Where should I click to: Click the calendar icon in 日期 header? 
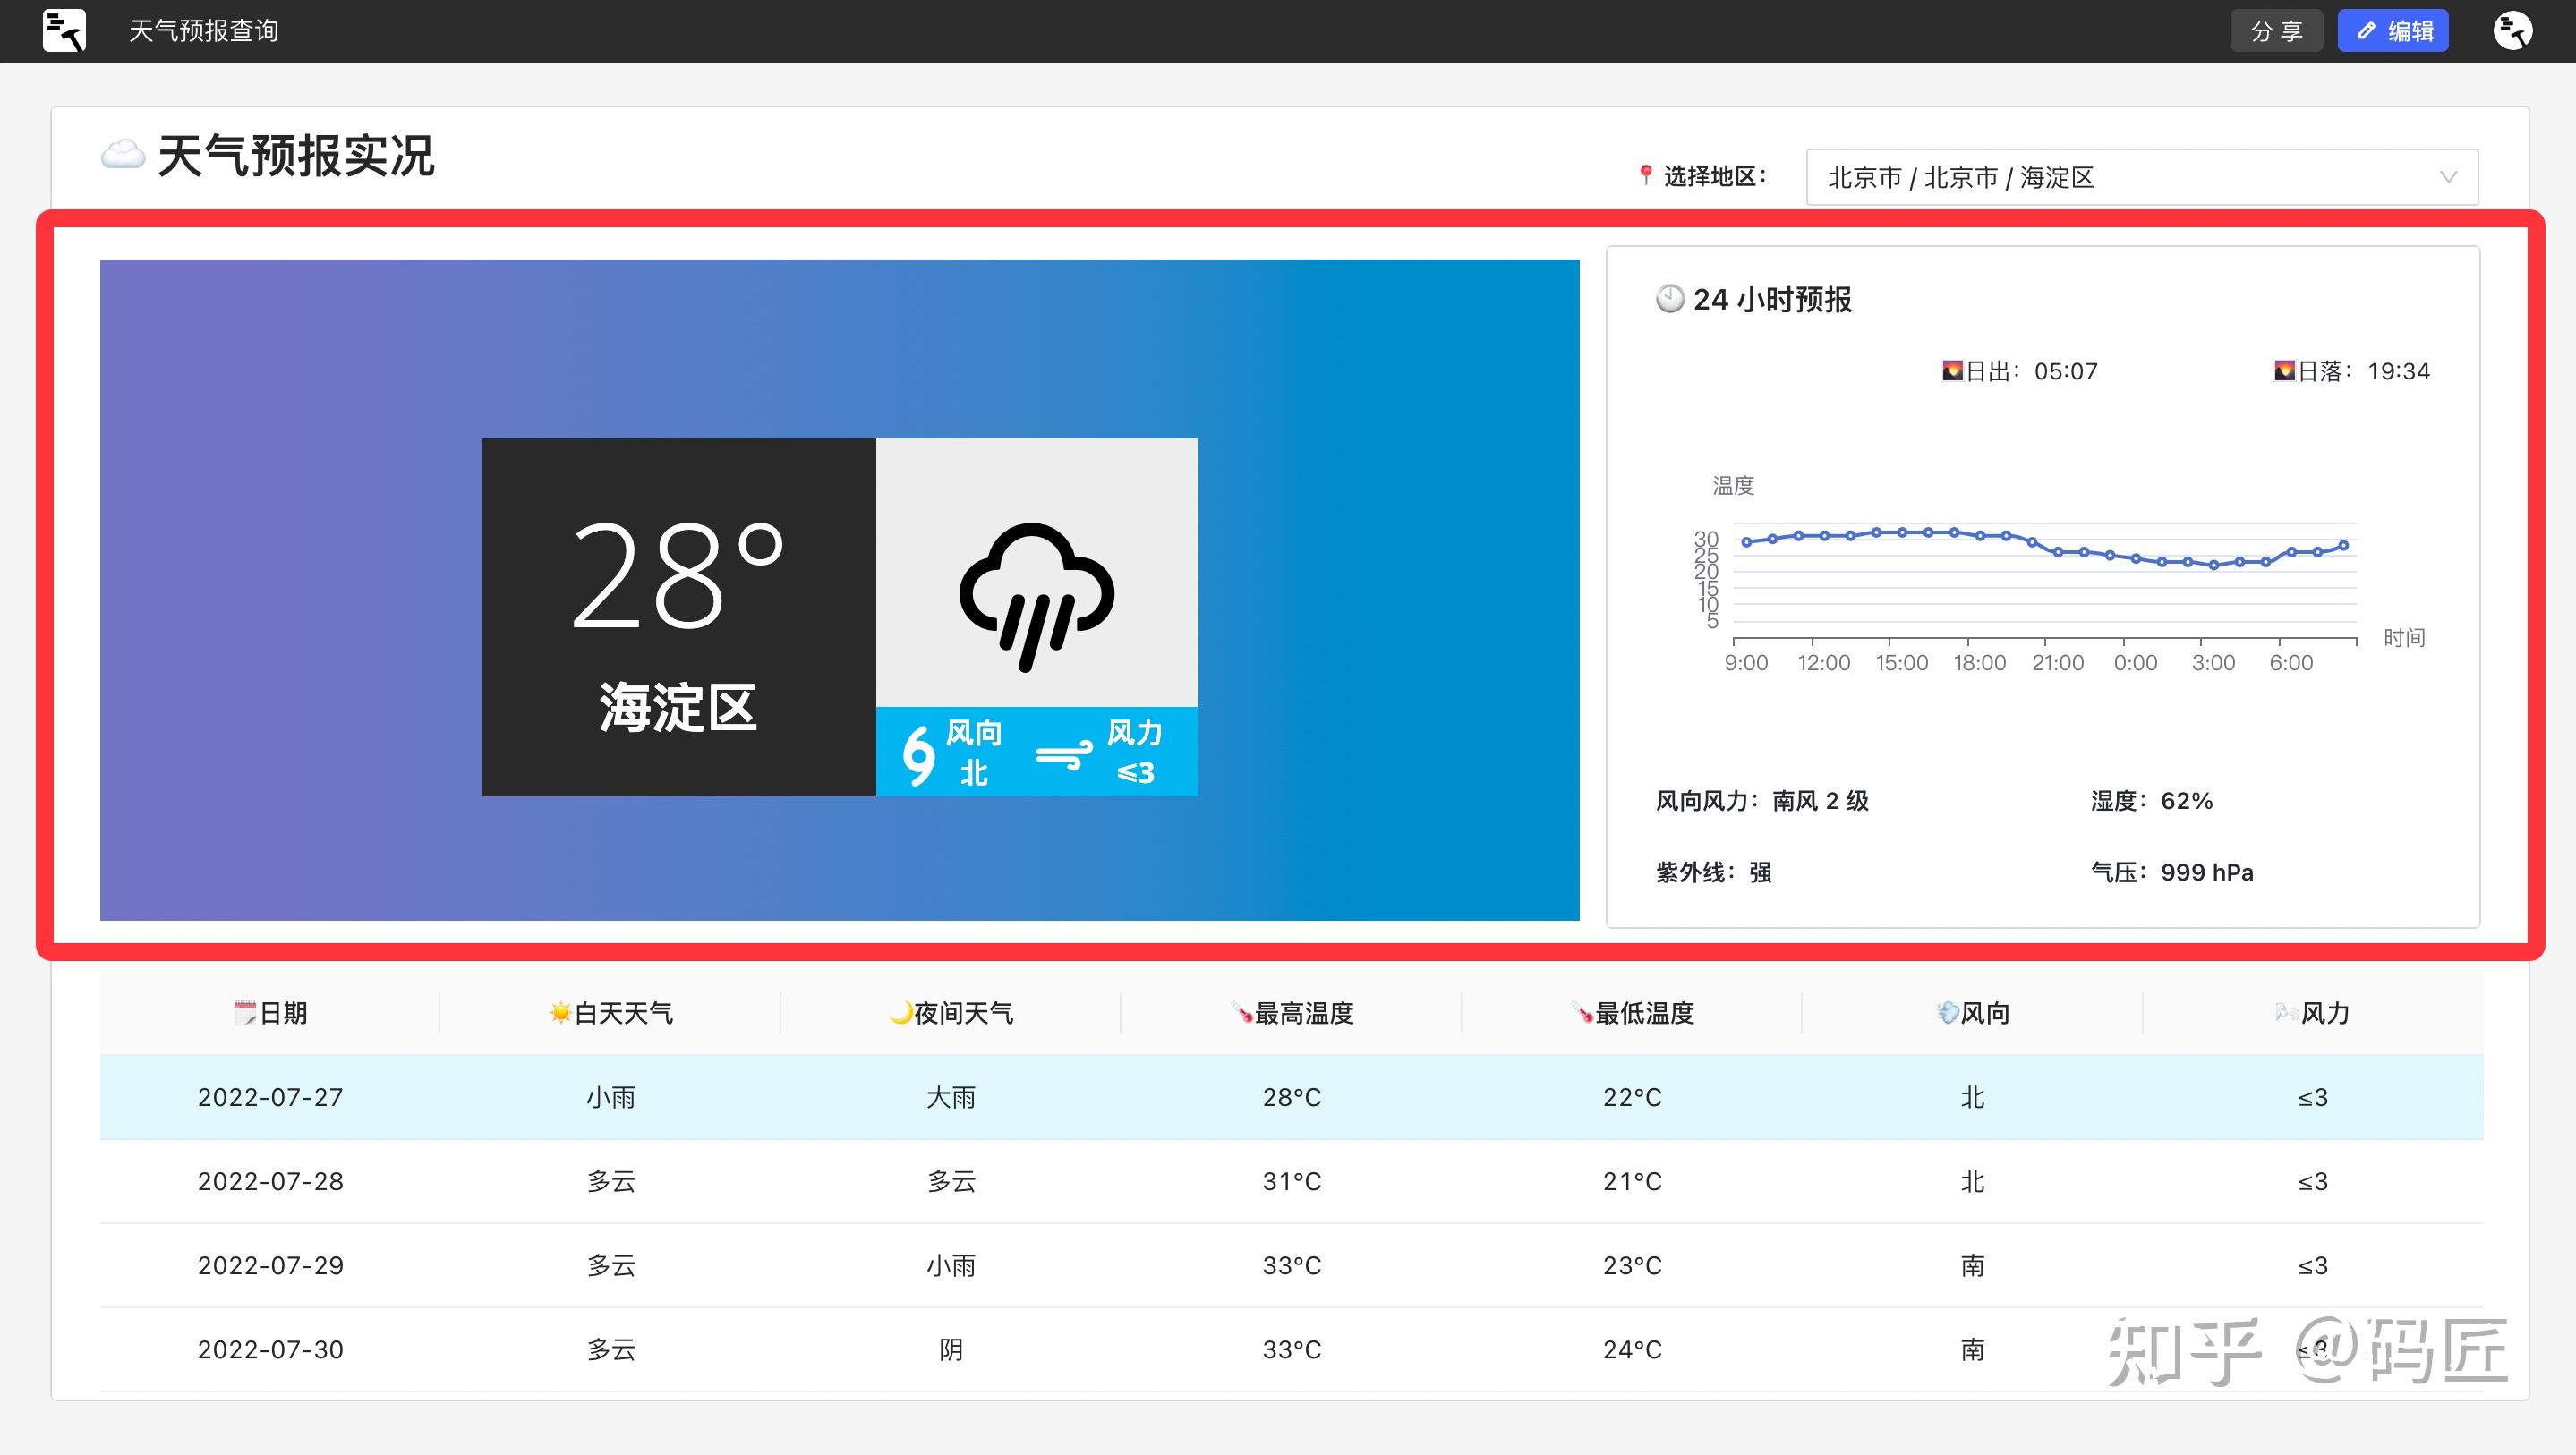245,1013
